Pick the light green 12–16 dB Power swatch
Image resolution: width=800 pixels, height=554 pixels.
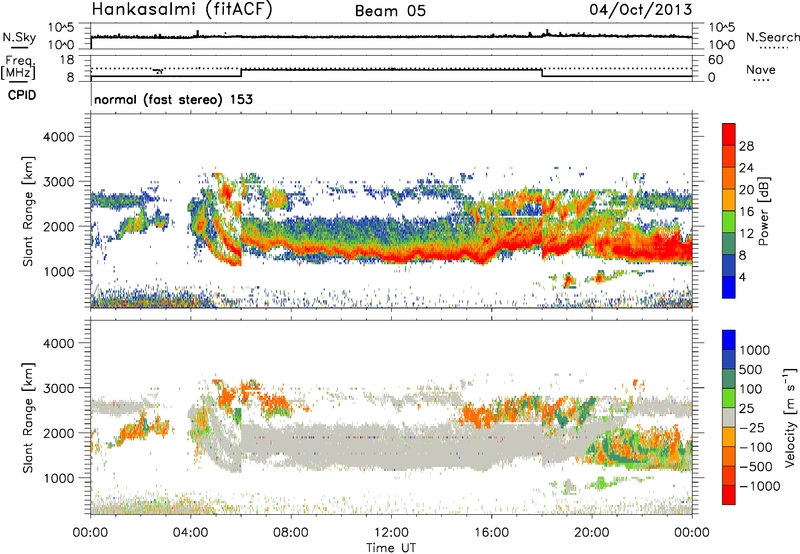729,222
